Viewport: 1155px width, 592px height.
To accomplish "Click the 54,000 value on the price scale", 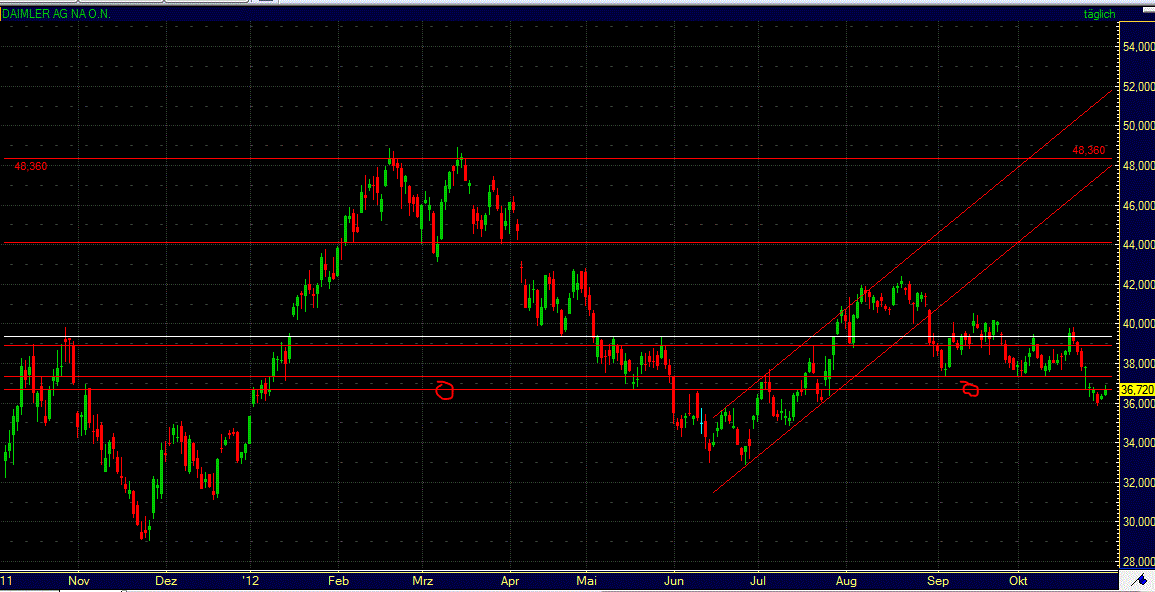I will [x=1138, y=44].
